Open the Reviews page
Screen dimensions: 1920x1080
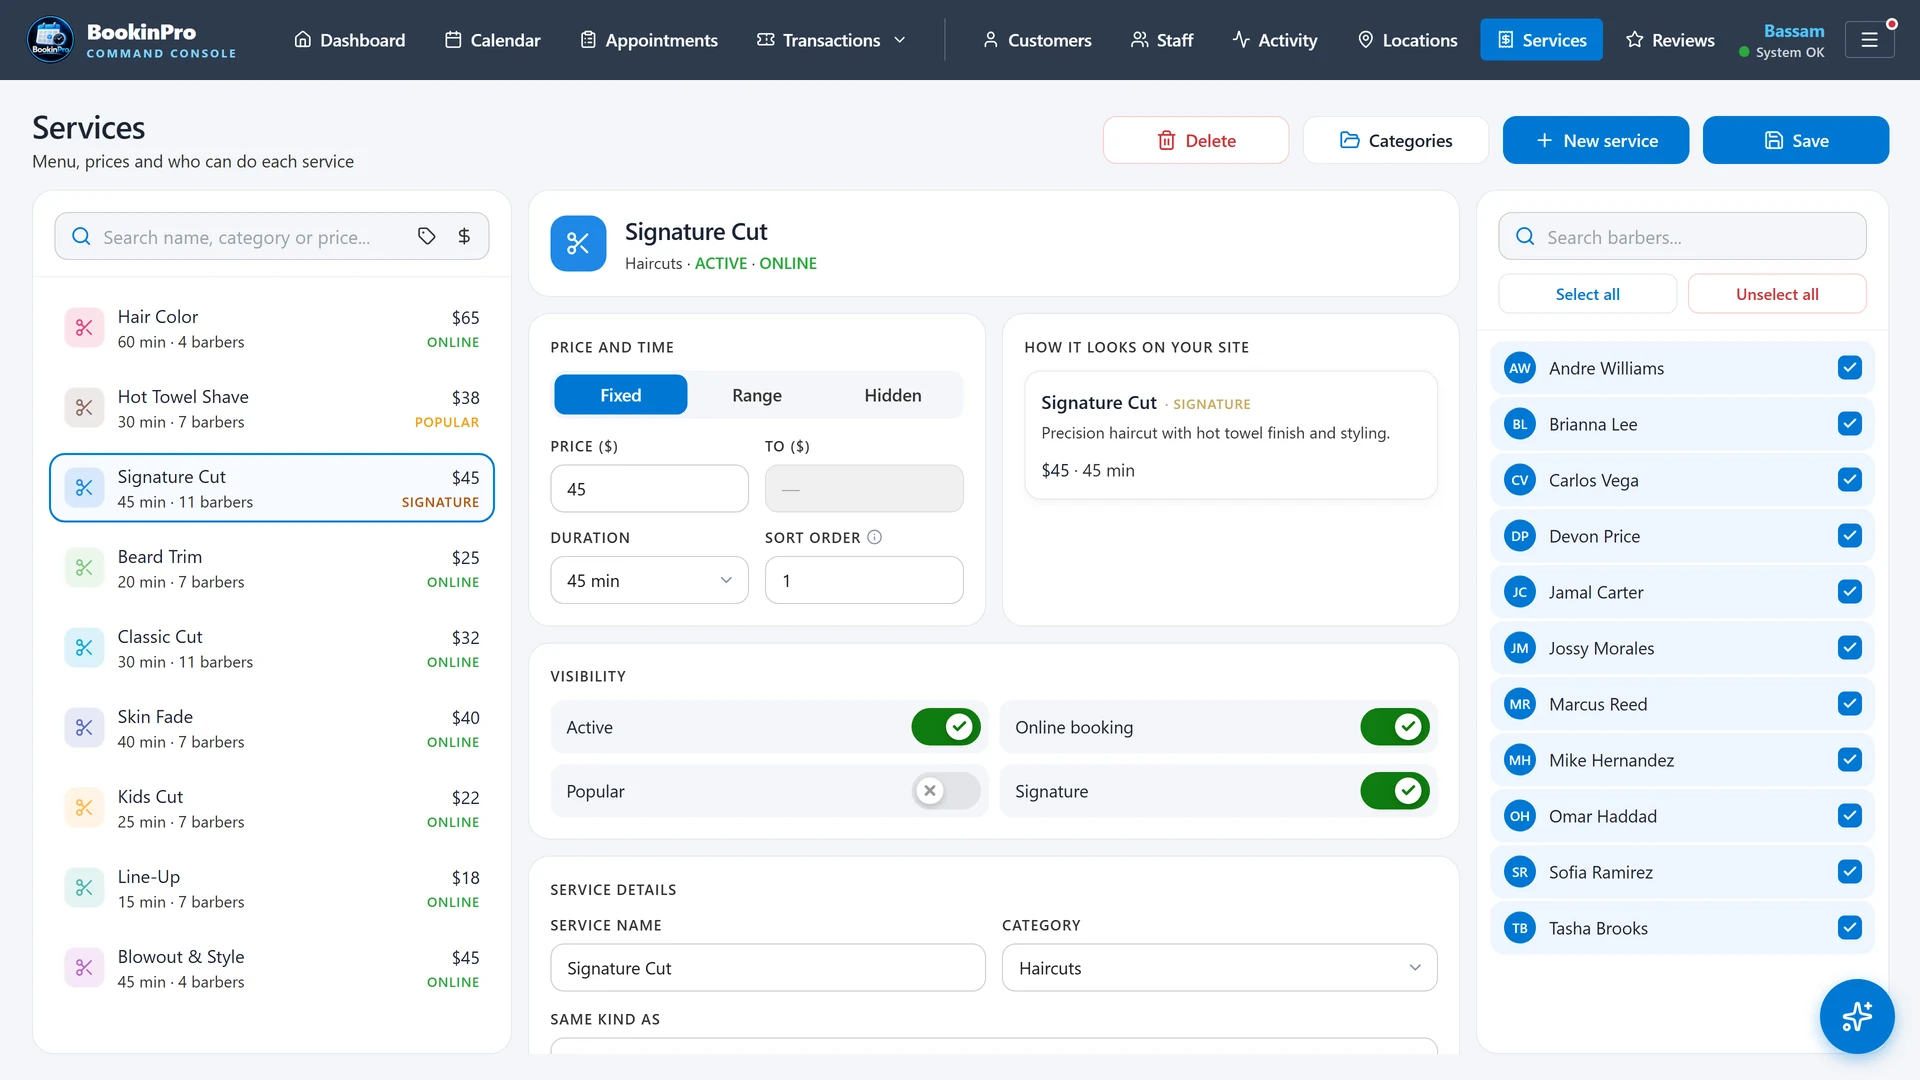coord(1670,40)
